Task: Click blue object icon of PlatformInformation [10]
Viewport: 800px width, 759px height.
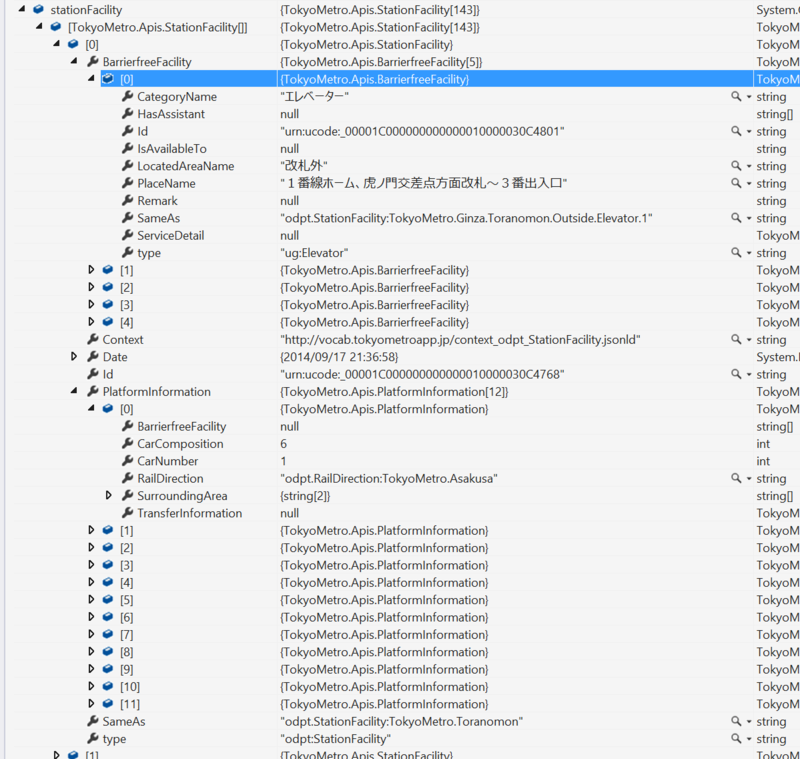Action: 108,686
